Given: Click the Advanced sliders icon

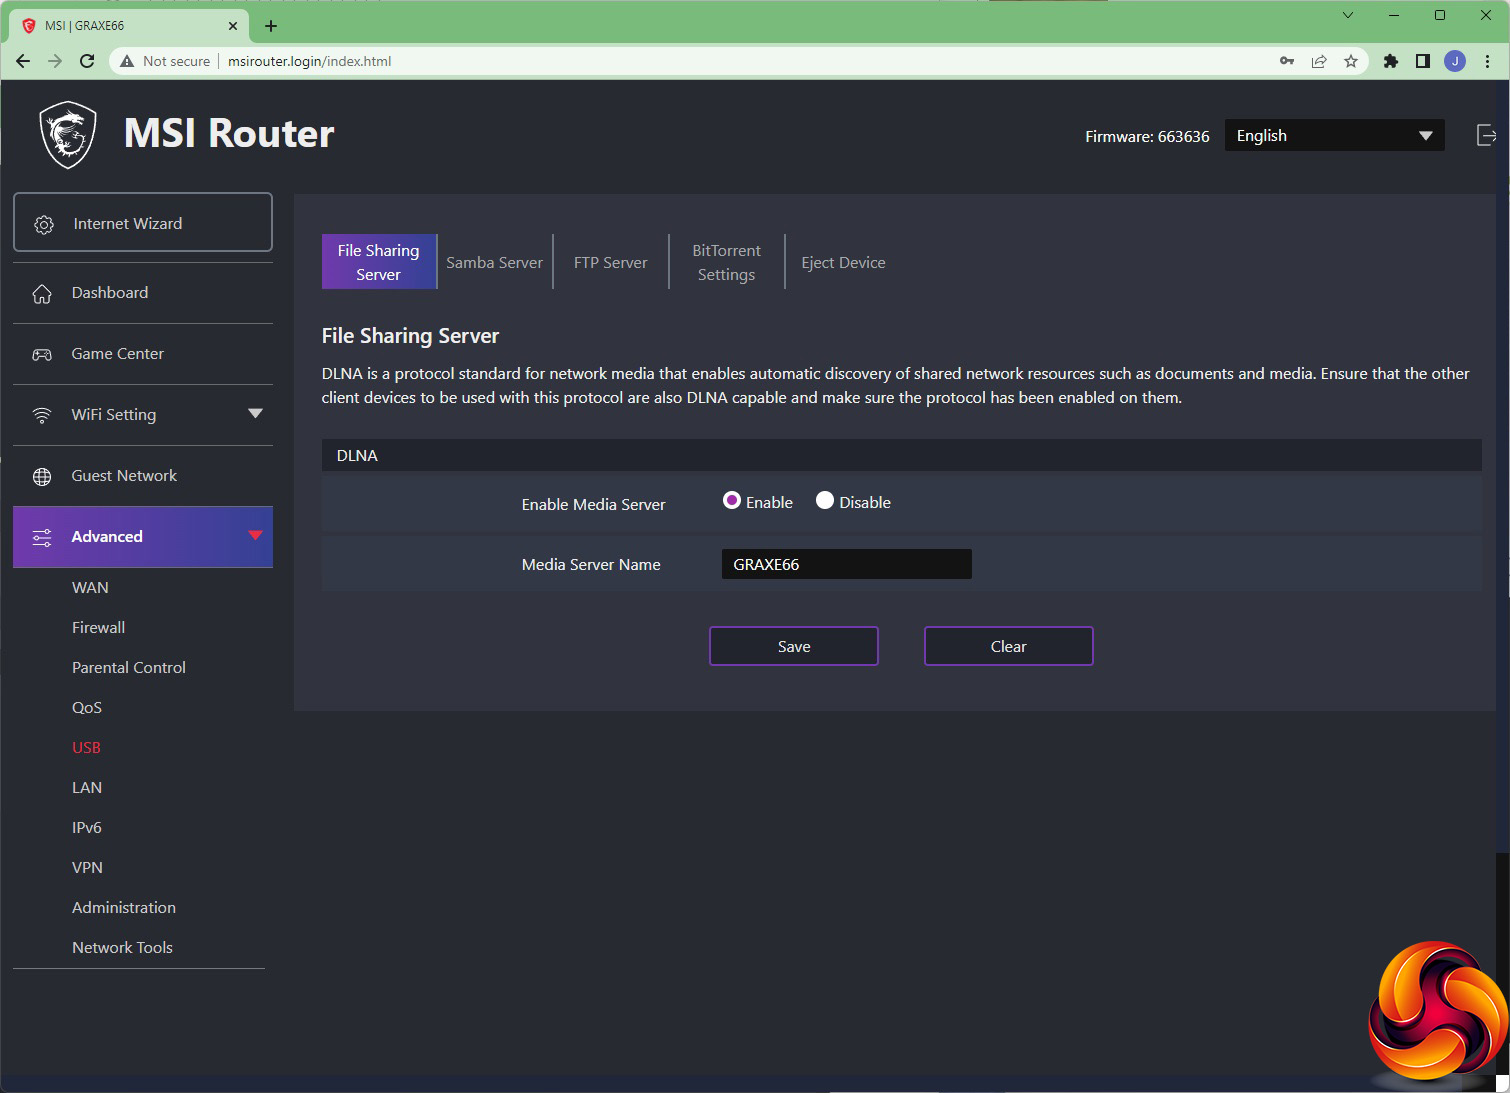Looking at the screenshot, I should click(42, 537).
